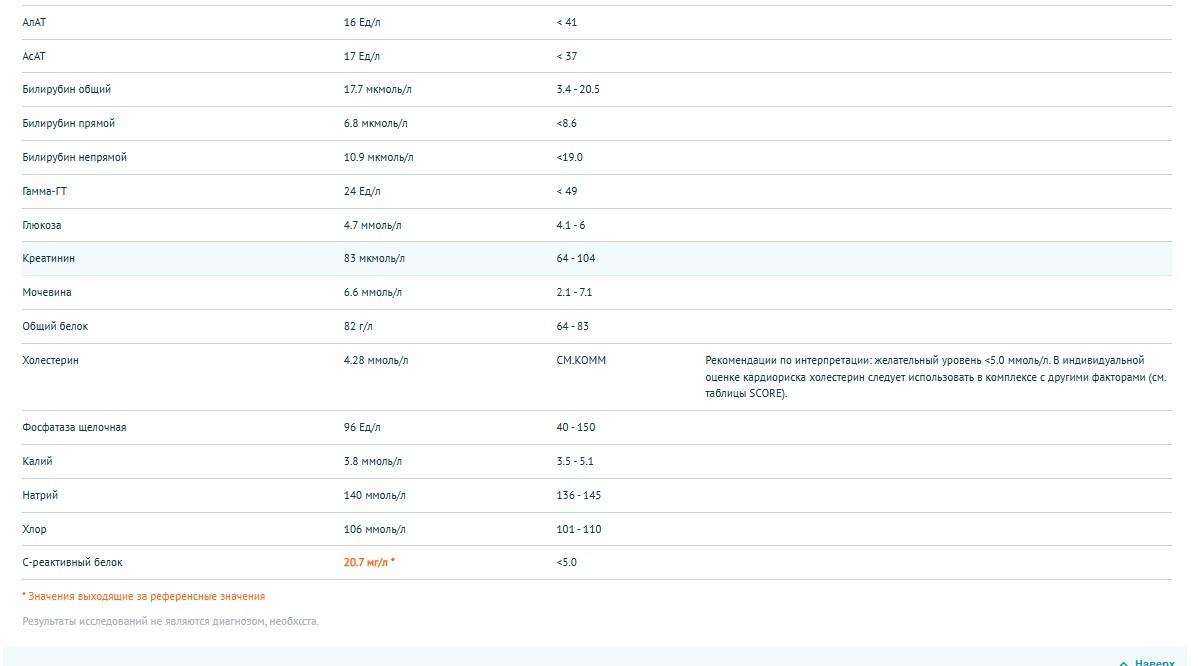Screen dimensions: 1198x666
Task: Click the gray results disclaimer text
Action: 170,622
